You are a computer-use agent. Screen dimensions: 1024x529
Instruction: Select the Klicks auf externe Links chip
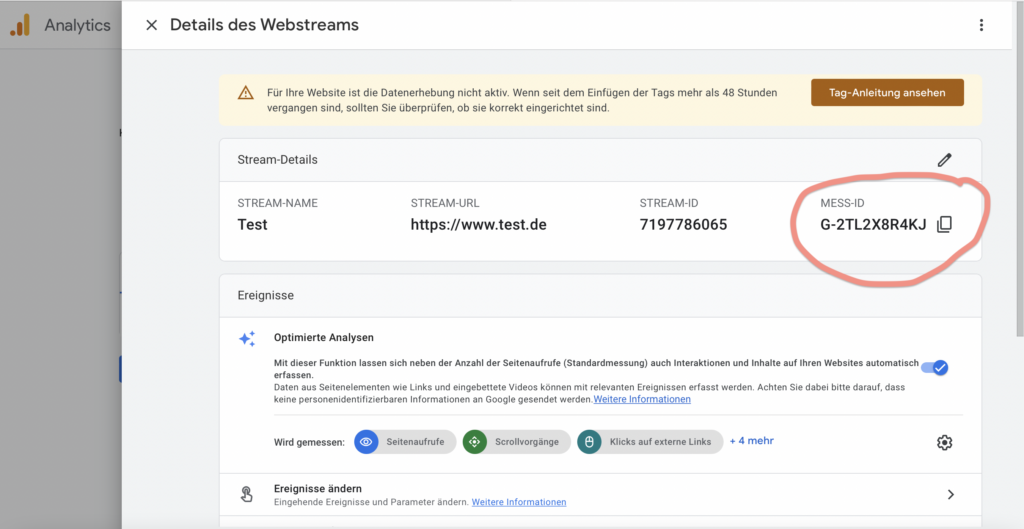click(650, 442)
